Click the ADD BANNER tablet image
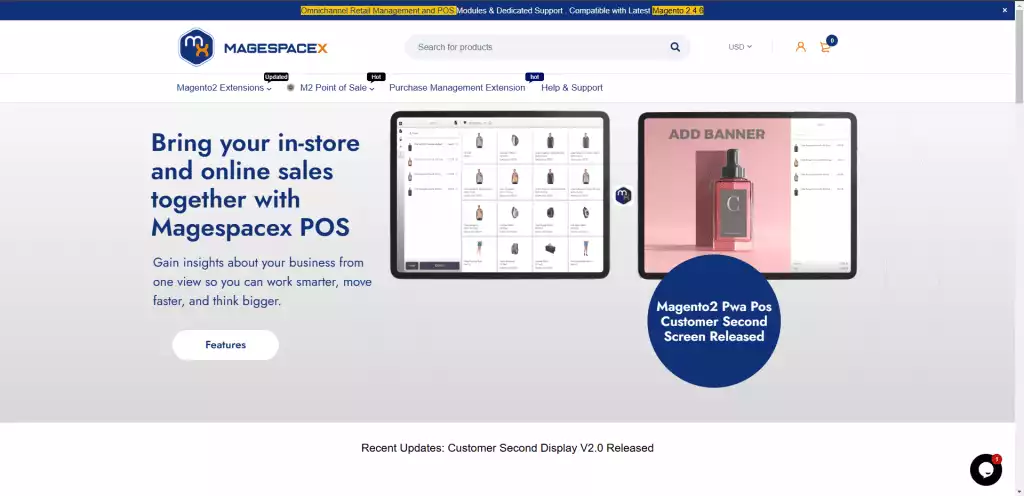 coord(747,194)
